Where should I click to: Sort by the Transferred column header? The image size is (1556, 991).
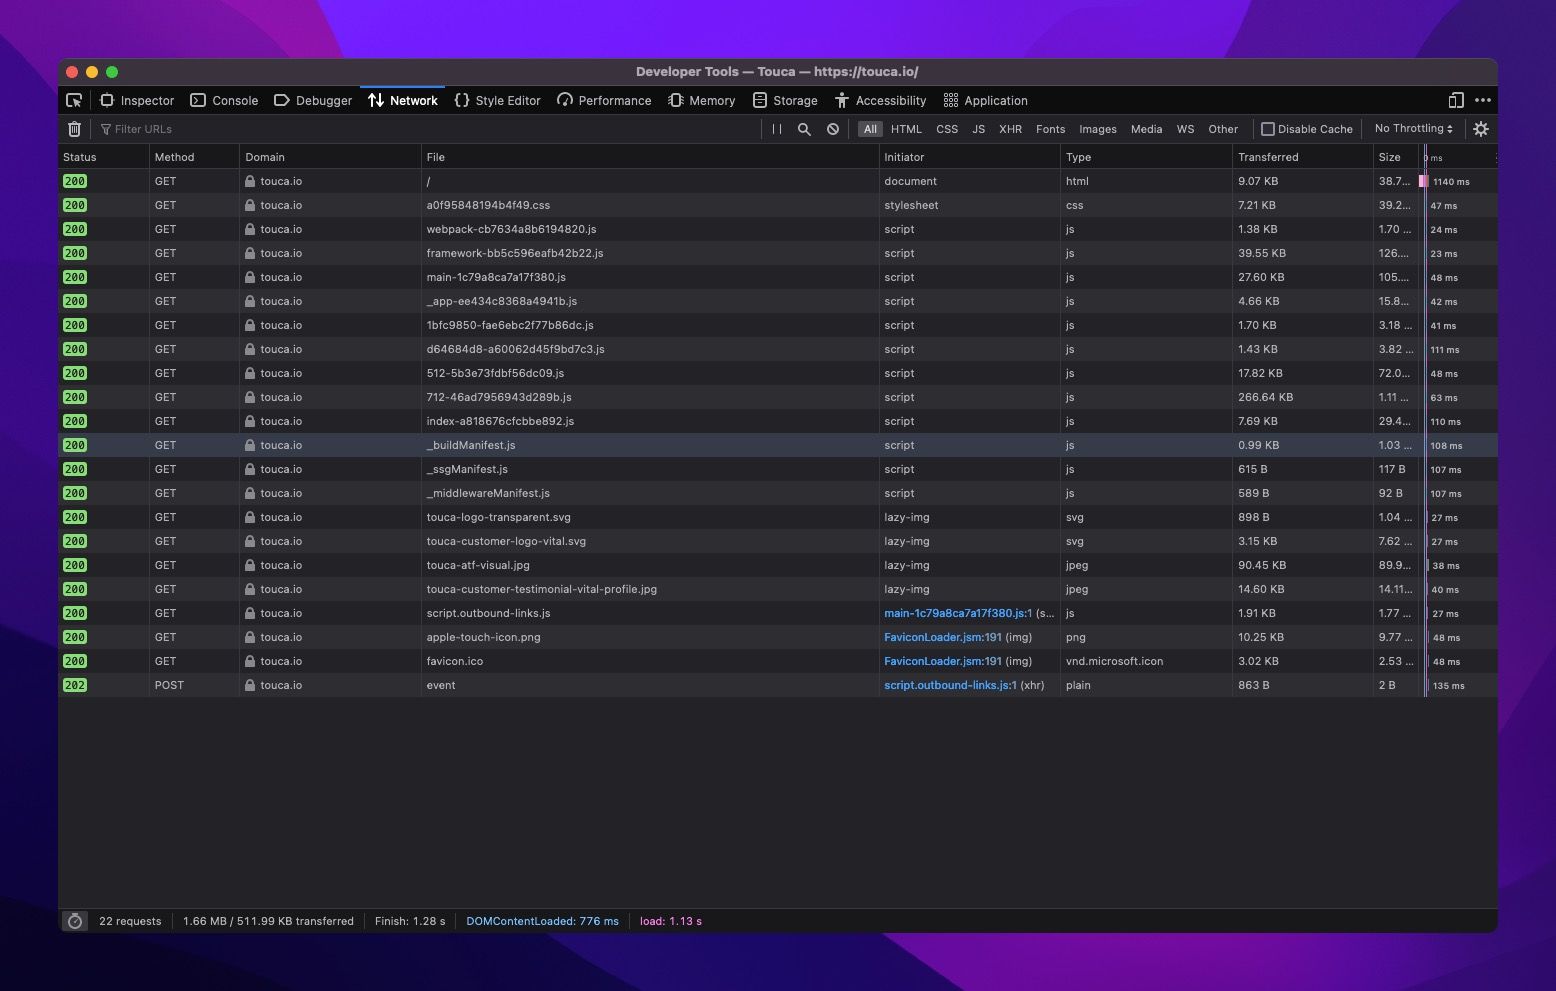(1302, 157)
